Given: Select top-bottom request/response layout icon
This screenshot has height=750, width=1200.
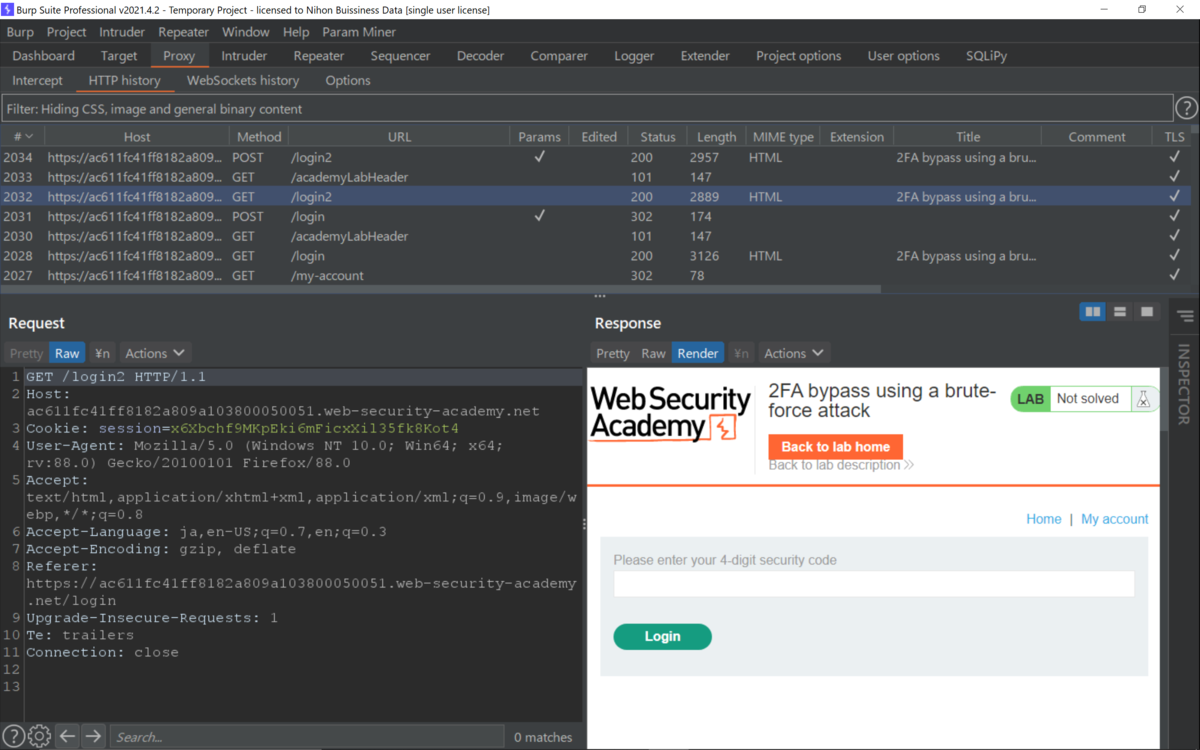Looking at the screenshot, I should click(1120, 312).
